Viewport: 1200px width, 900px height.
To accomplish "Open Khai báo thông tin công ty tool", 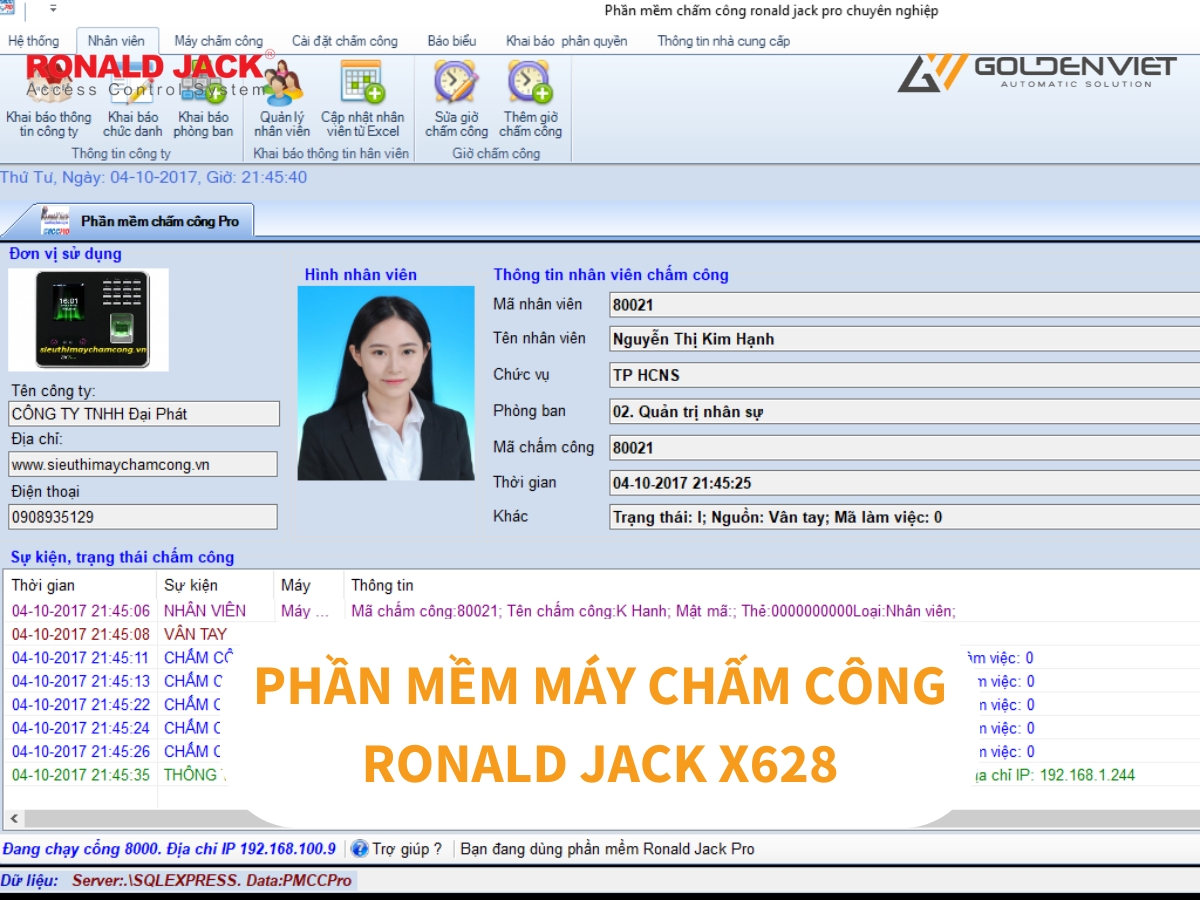I will point(47,105).
